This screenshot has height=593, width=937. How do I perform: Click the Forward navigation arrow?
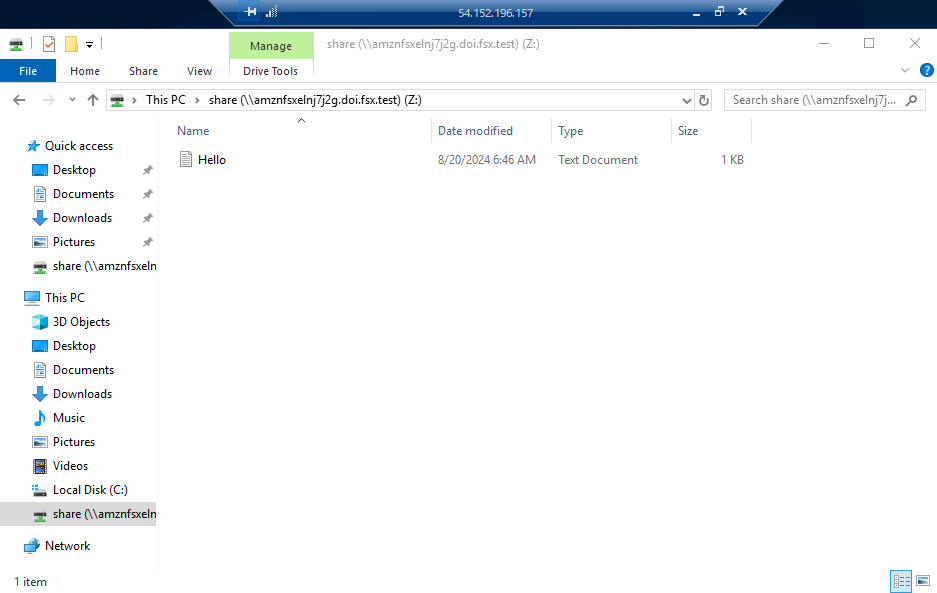tap(48, 100)
